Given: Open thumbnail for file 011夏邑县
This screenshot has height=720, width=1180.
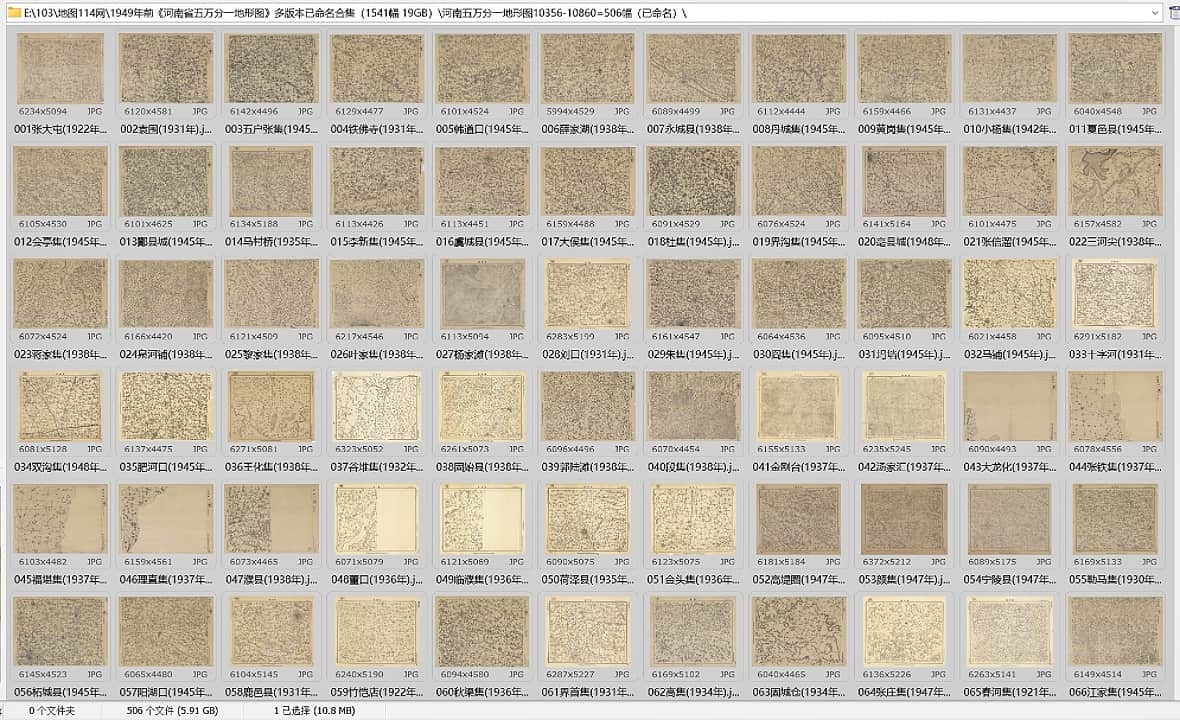Looking at the screenshot, I should [x=1115, y=68].
